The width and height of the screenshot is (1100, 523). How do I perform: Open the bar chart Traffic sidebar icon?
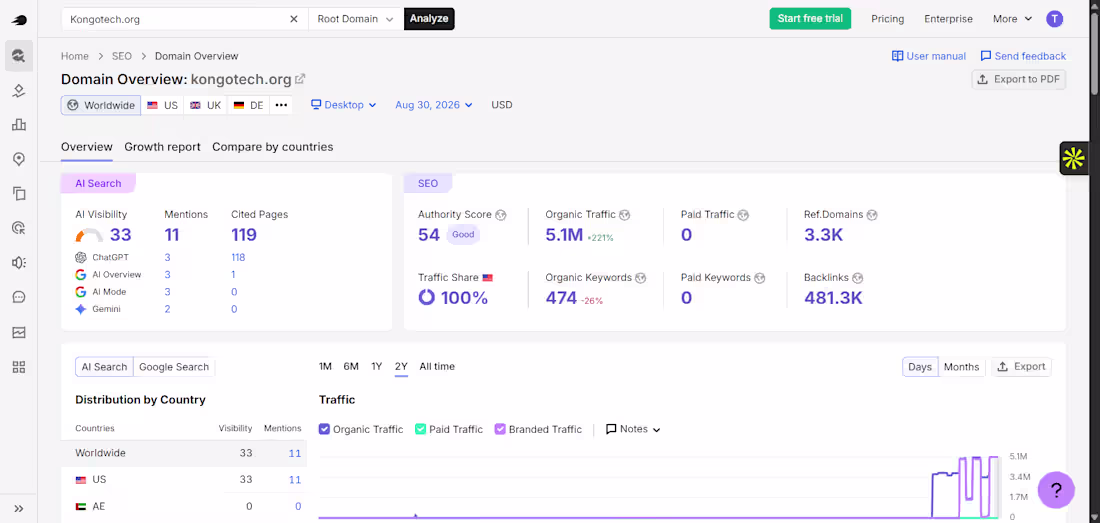(x=19, y=125)
